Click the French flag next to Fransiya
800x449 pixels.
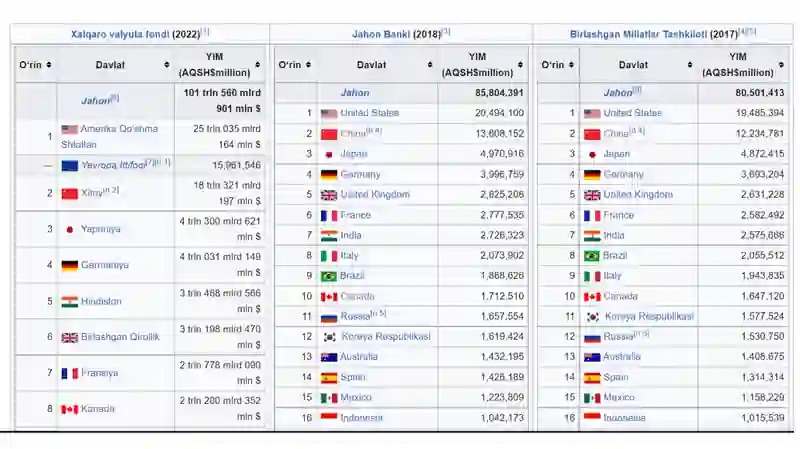[x=69, y=373]
